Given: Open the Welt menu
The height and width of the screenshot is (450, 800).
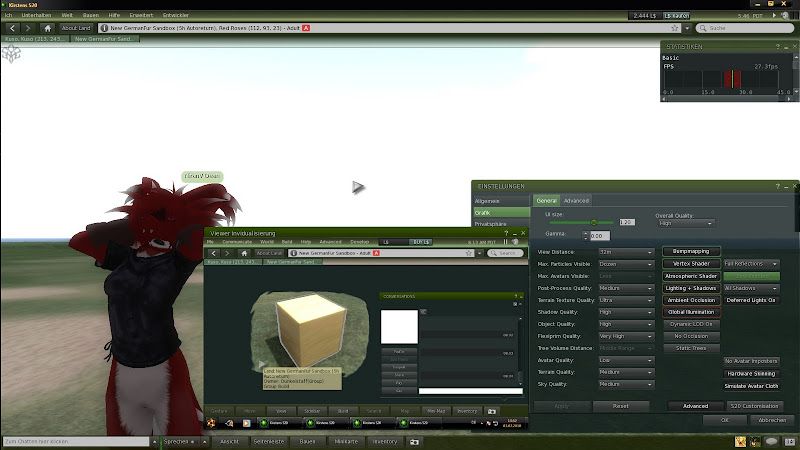Looking at the screenshot, I should tap(67, 15).
